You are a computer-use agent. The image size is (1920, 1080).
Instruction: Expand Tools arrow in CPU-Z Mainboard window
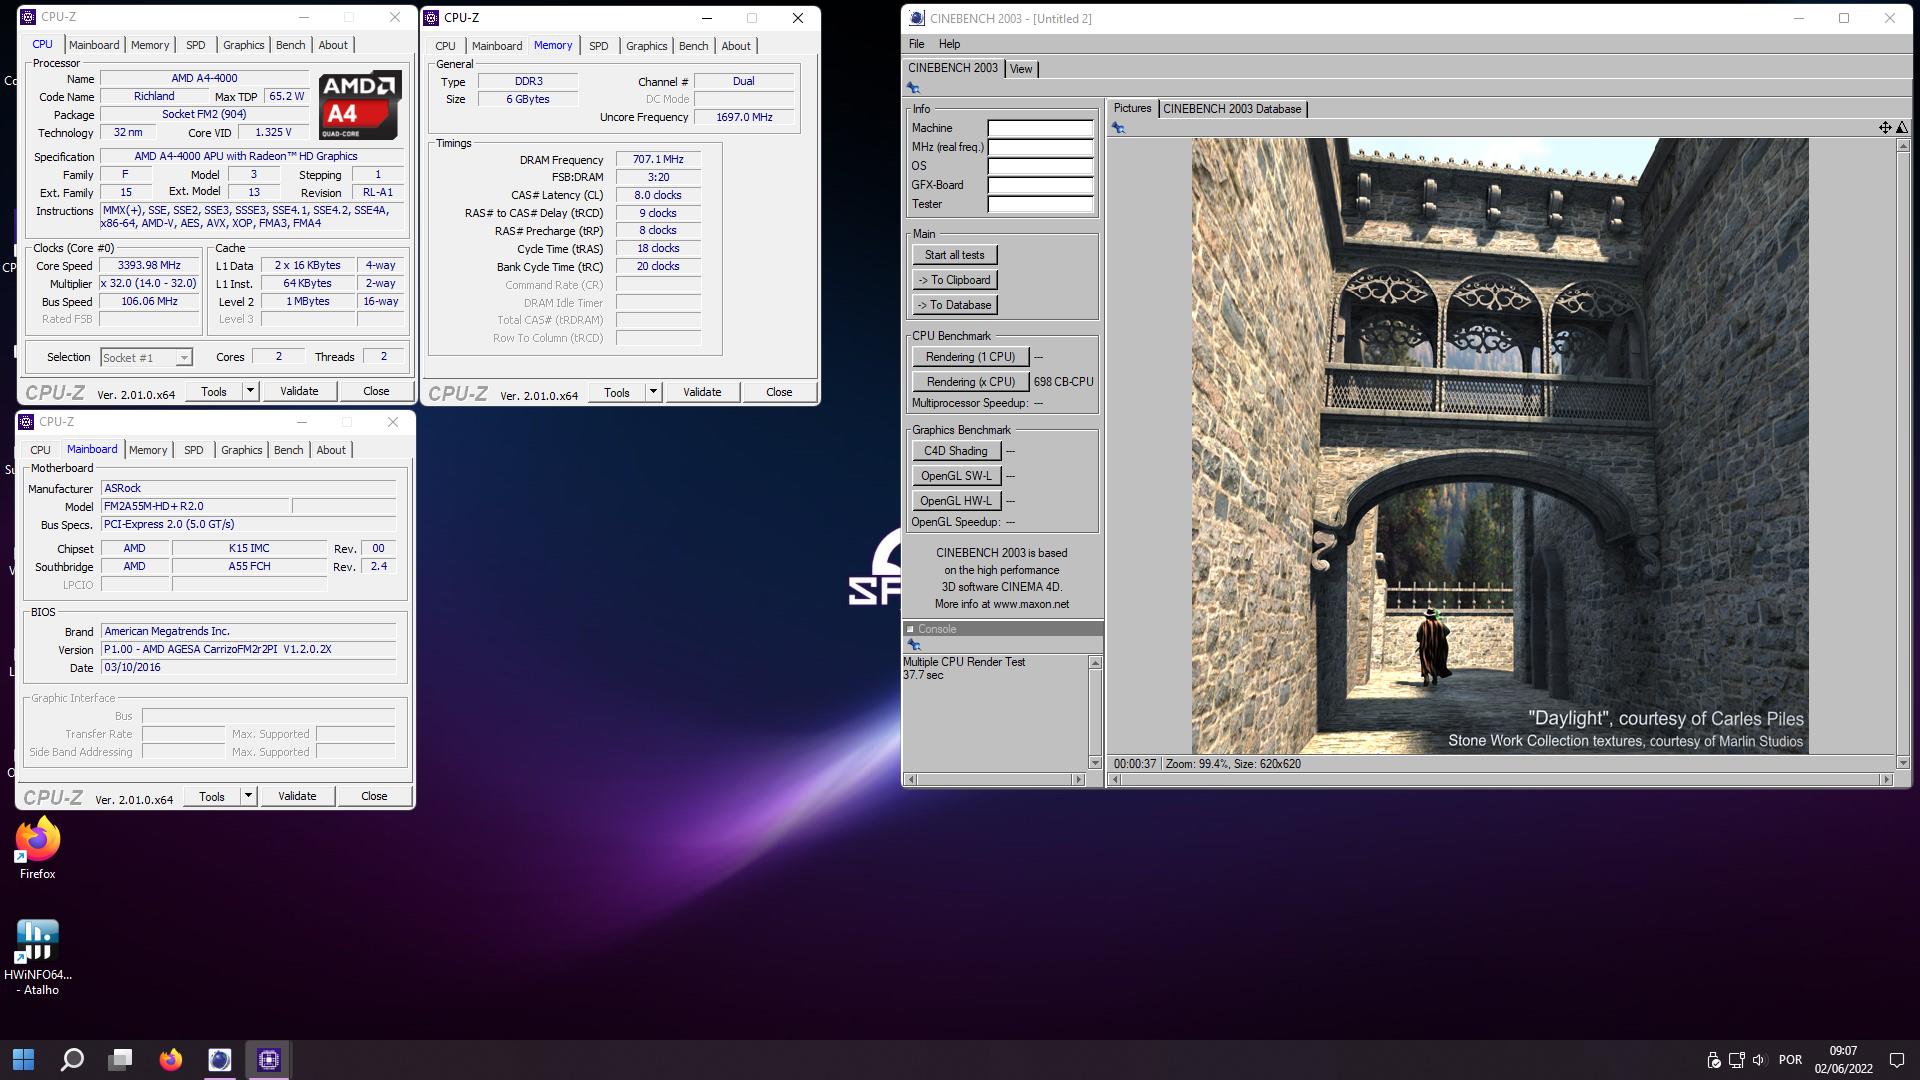click(248, 796)
